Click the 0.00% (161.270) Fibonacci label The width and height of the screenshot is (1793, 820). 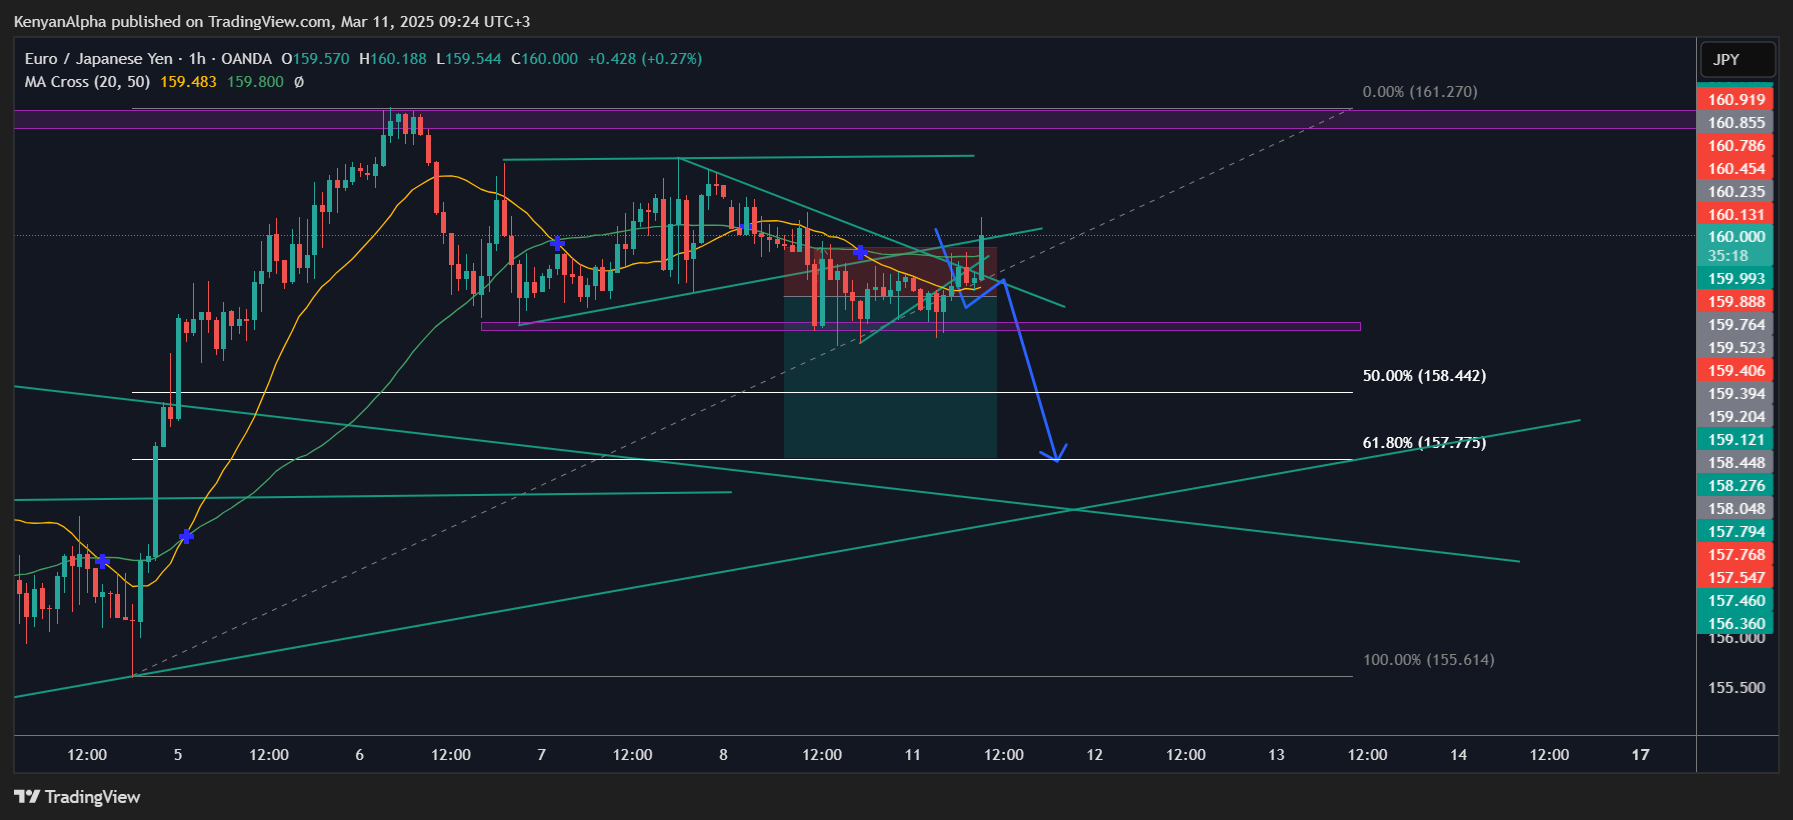(x=1420, y=92)
